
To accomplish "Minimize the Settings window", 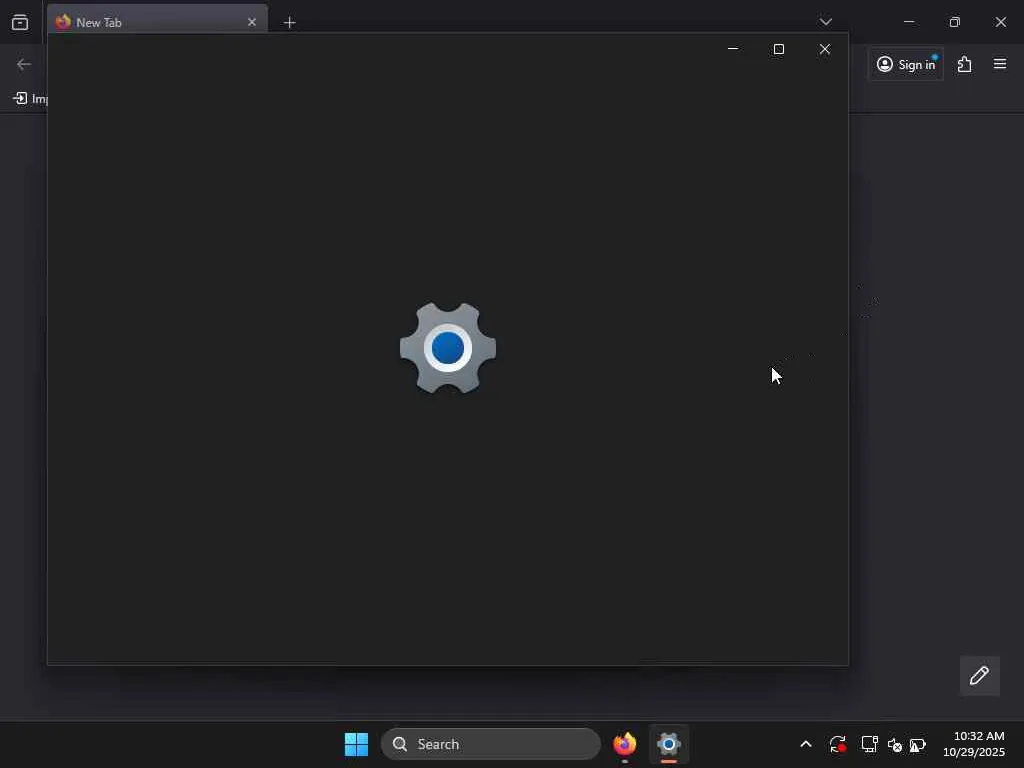I will coord(733,49).
